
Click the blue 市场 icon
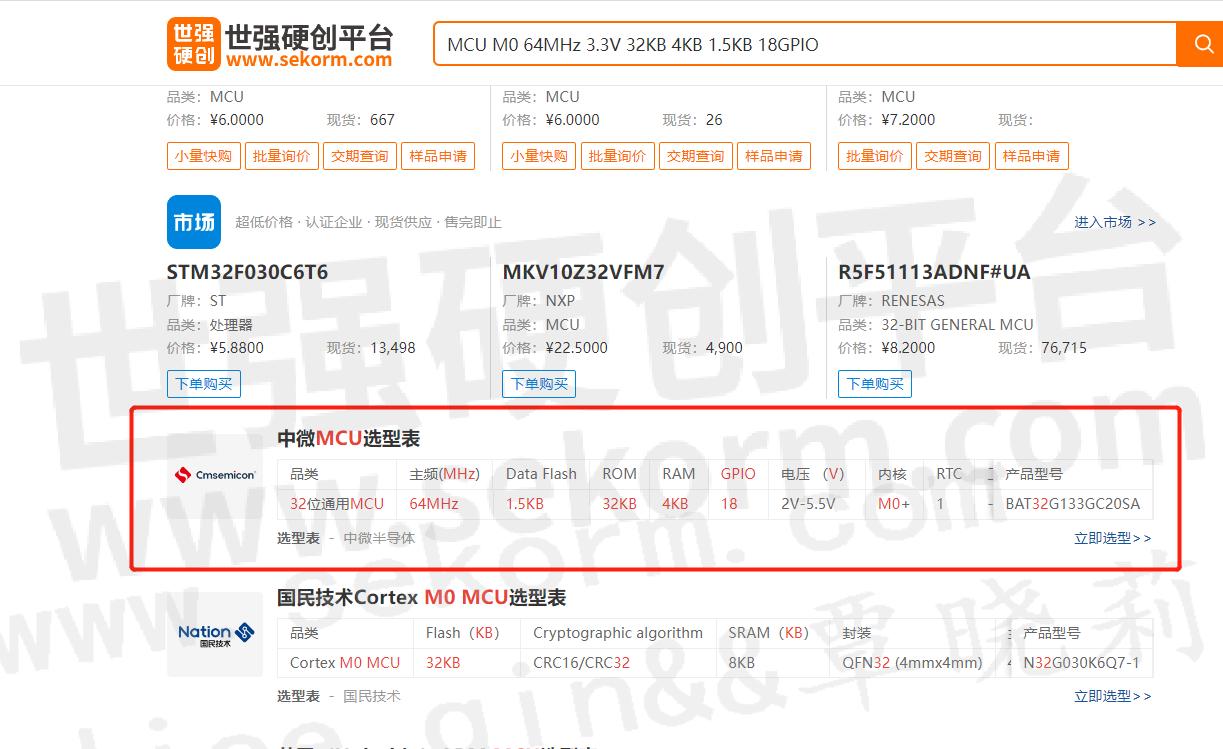[194, 222]
